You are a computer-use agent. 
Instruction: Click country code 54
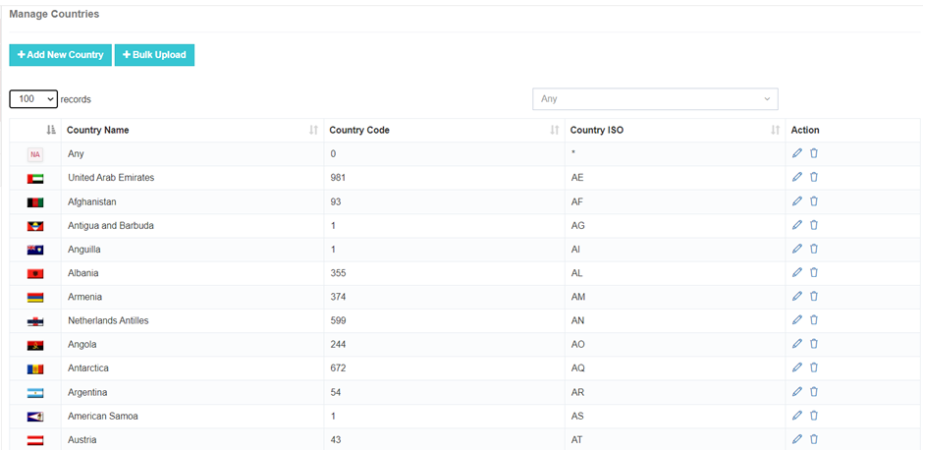click(336, 392)
